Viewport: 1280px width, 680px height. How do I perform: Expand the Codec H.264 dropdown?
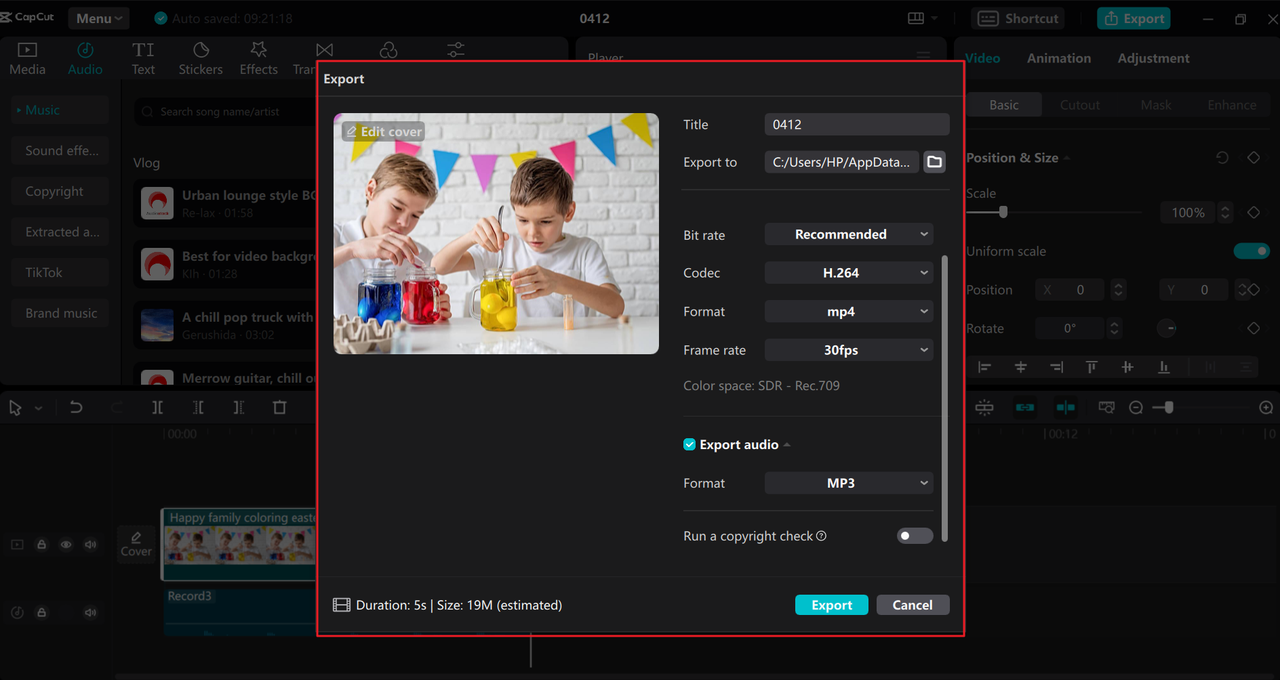tap(848, 273)
